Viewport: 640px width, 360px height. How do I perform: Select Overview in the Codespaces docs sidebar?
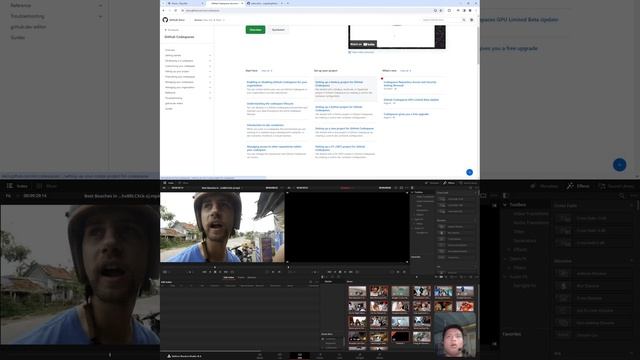click(x=170, y=50)
